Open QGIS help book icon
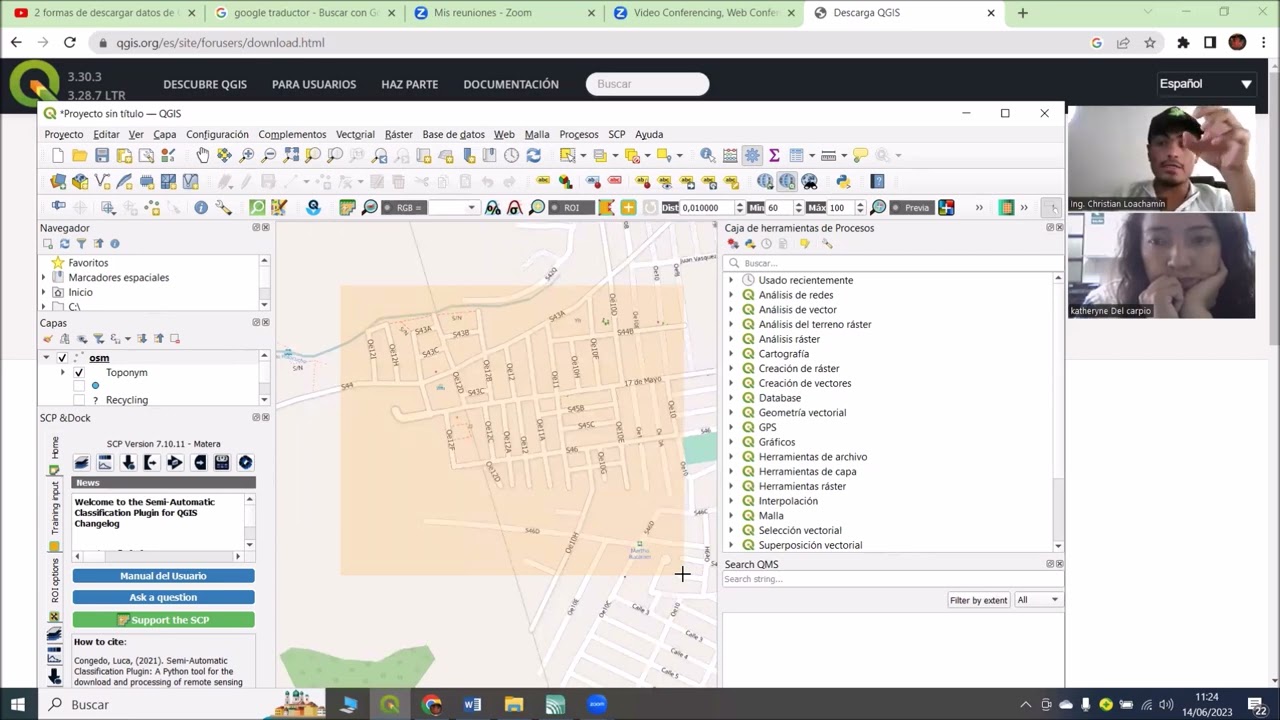 coord(877,181)
